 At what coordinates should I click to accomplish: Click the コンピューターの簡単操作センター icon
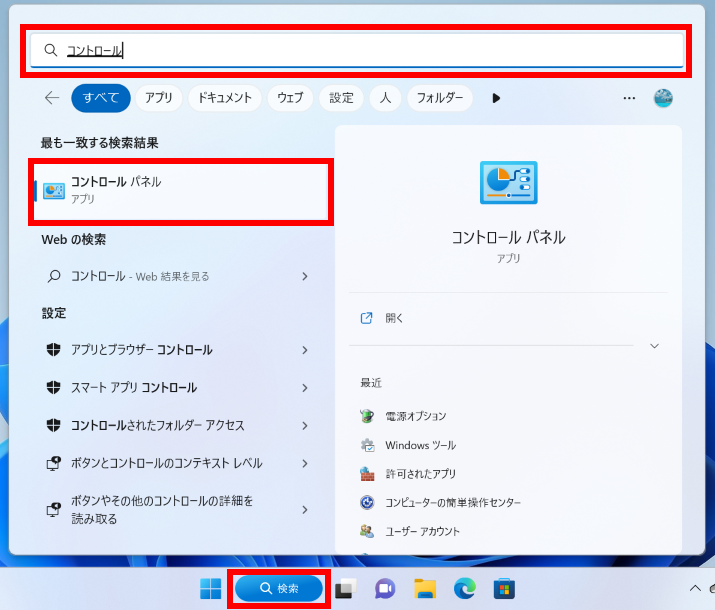click(x=367, y=502)
